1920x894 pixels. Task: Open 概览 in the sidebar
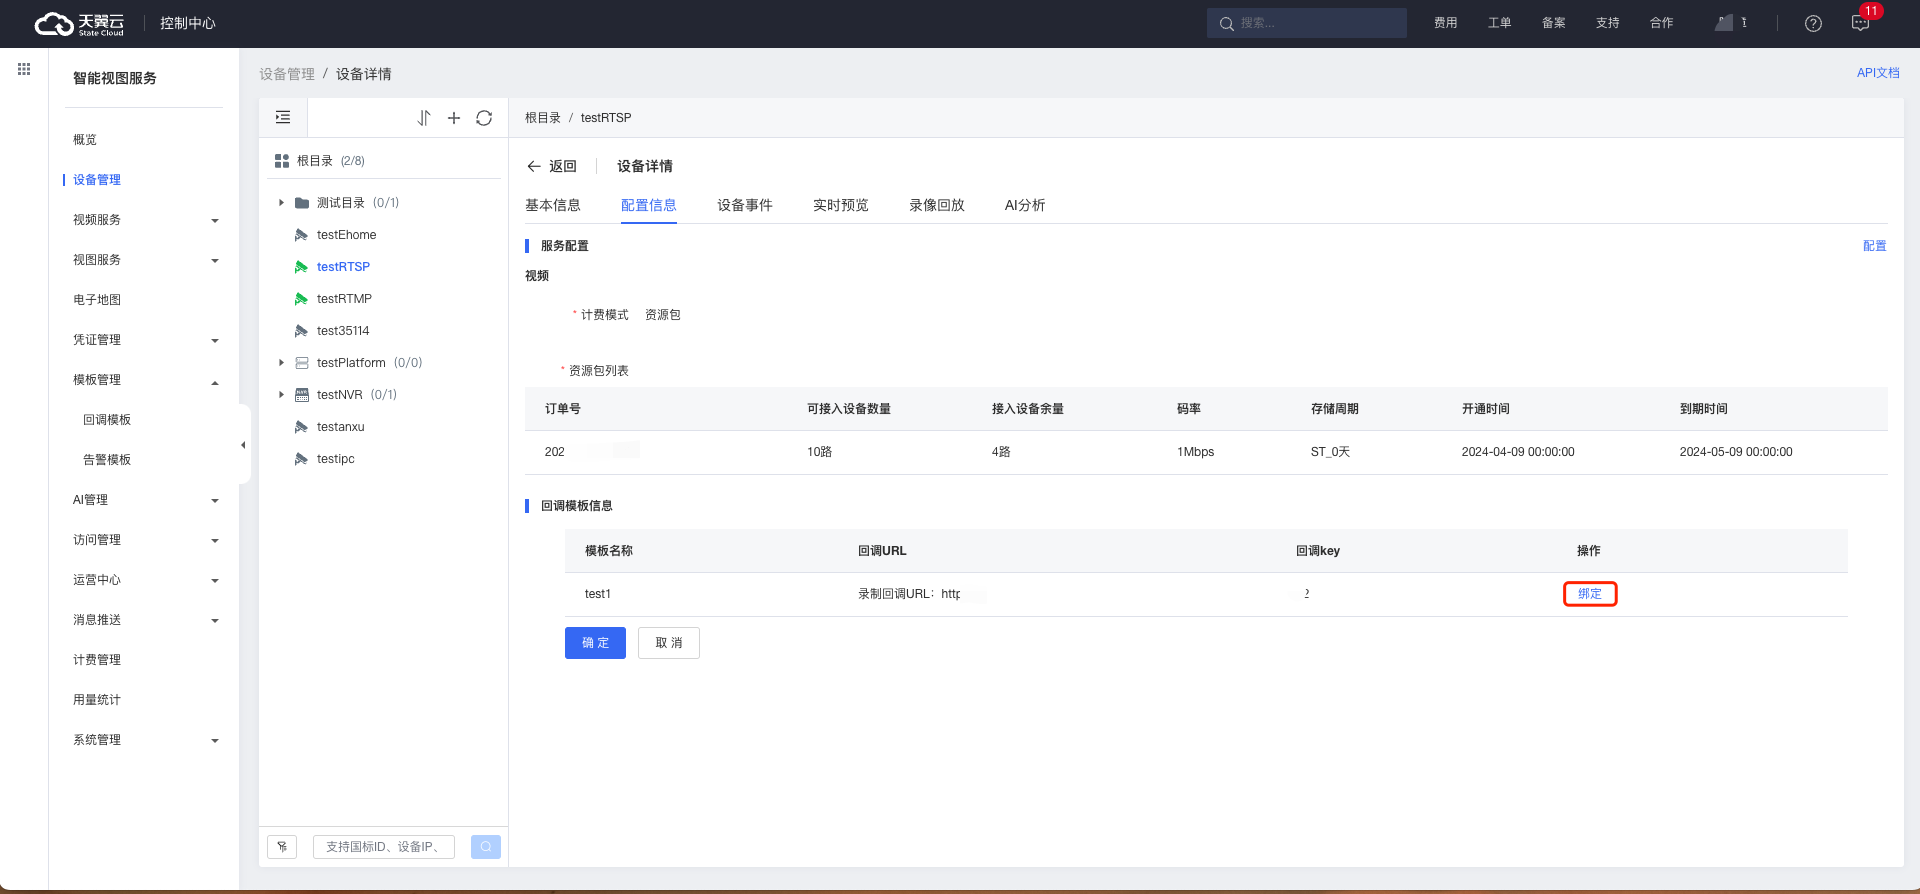(85, 140)
